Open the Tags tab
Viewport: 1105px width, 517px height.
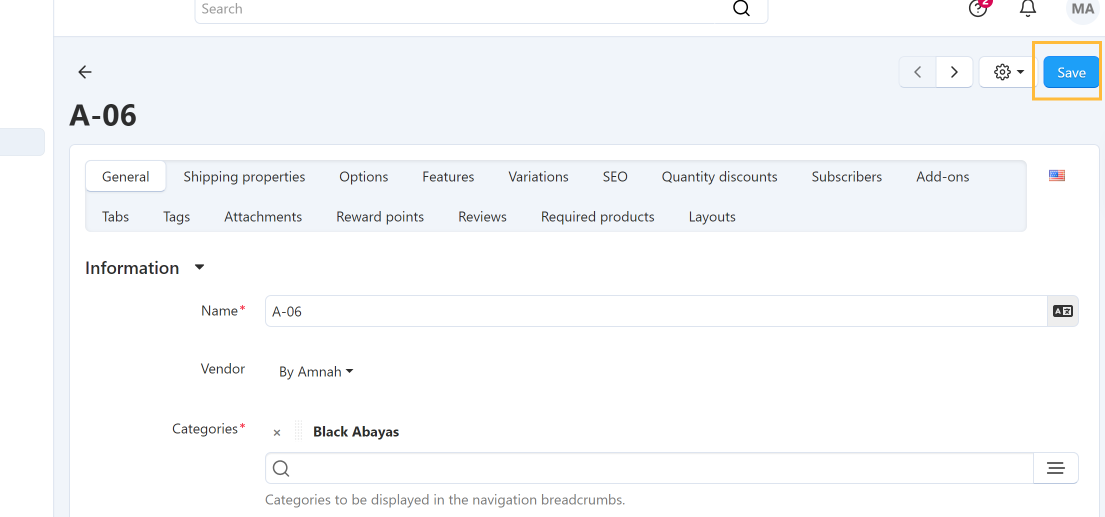(x=176, y=217)
